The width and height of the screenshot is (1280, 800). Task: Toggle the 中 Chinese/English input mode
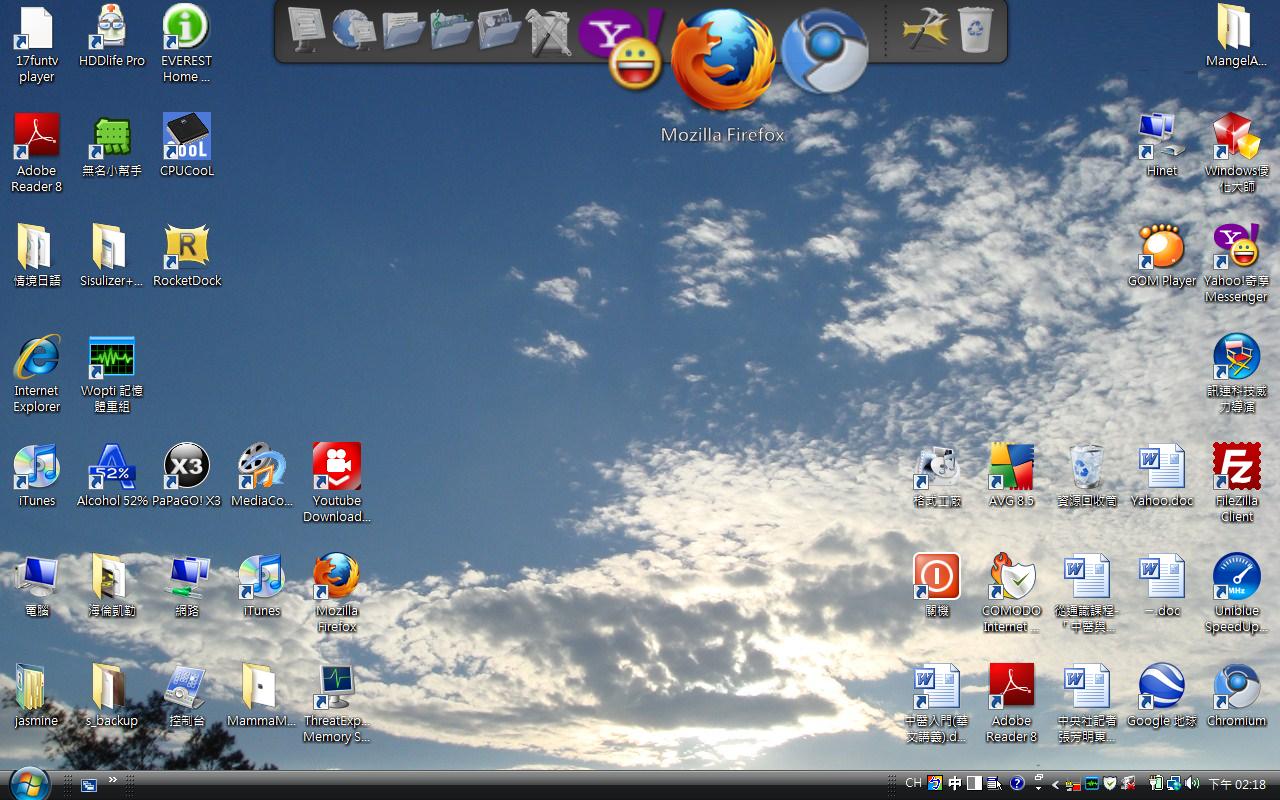click(955, 784)
